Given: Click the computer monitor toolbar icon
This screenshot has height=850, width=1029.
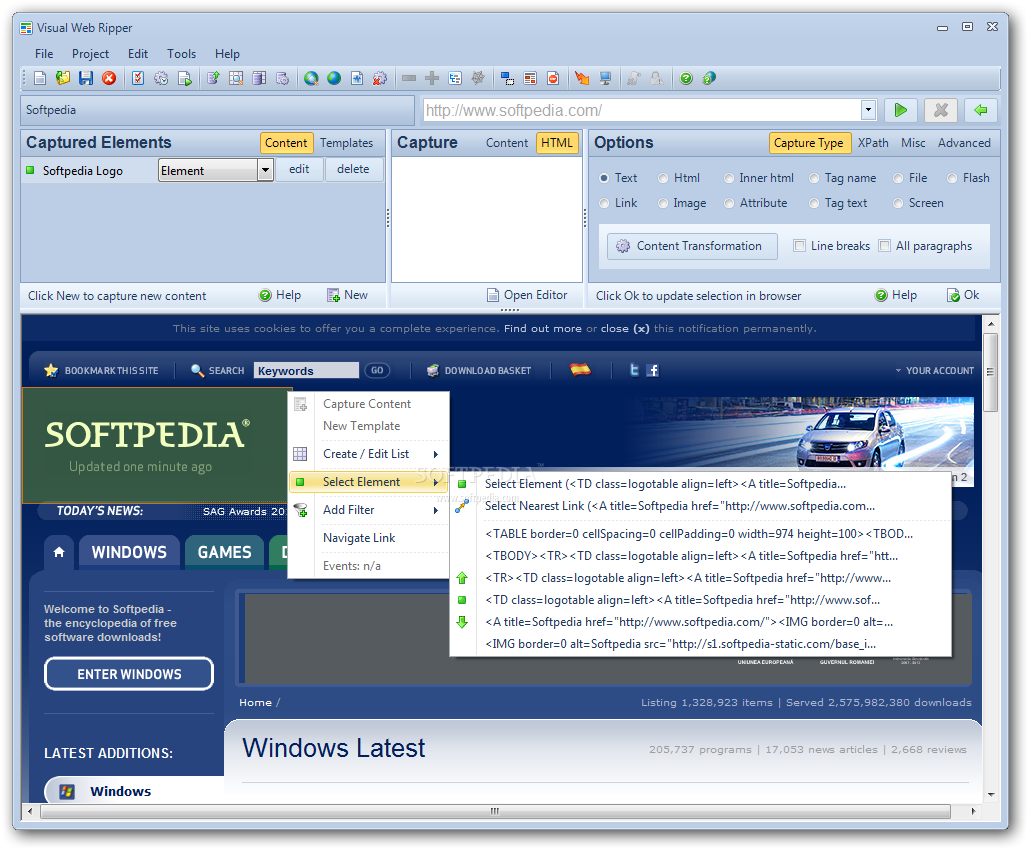Looking at the screenshot, I should coord(605,78).
